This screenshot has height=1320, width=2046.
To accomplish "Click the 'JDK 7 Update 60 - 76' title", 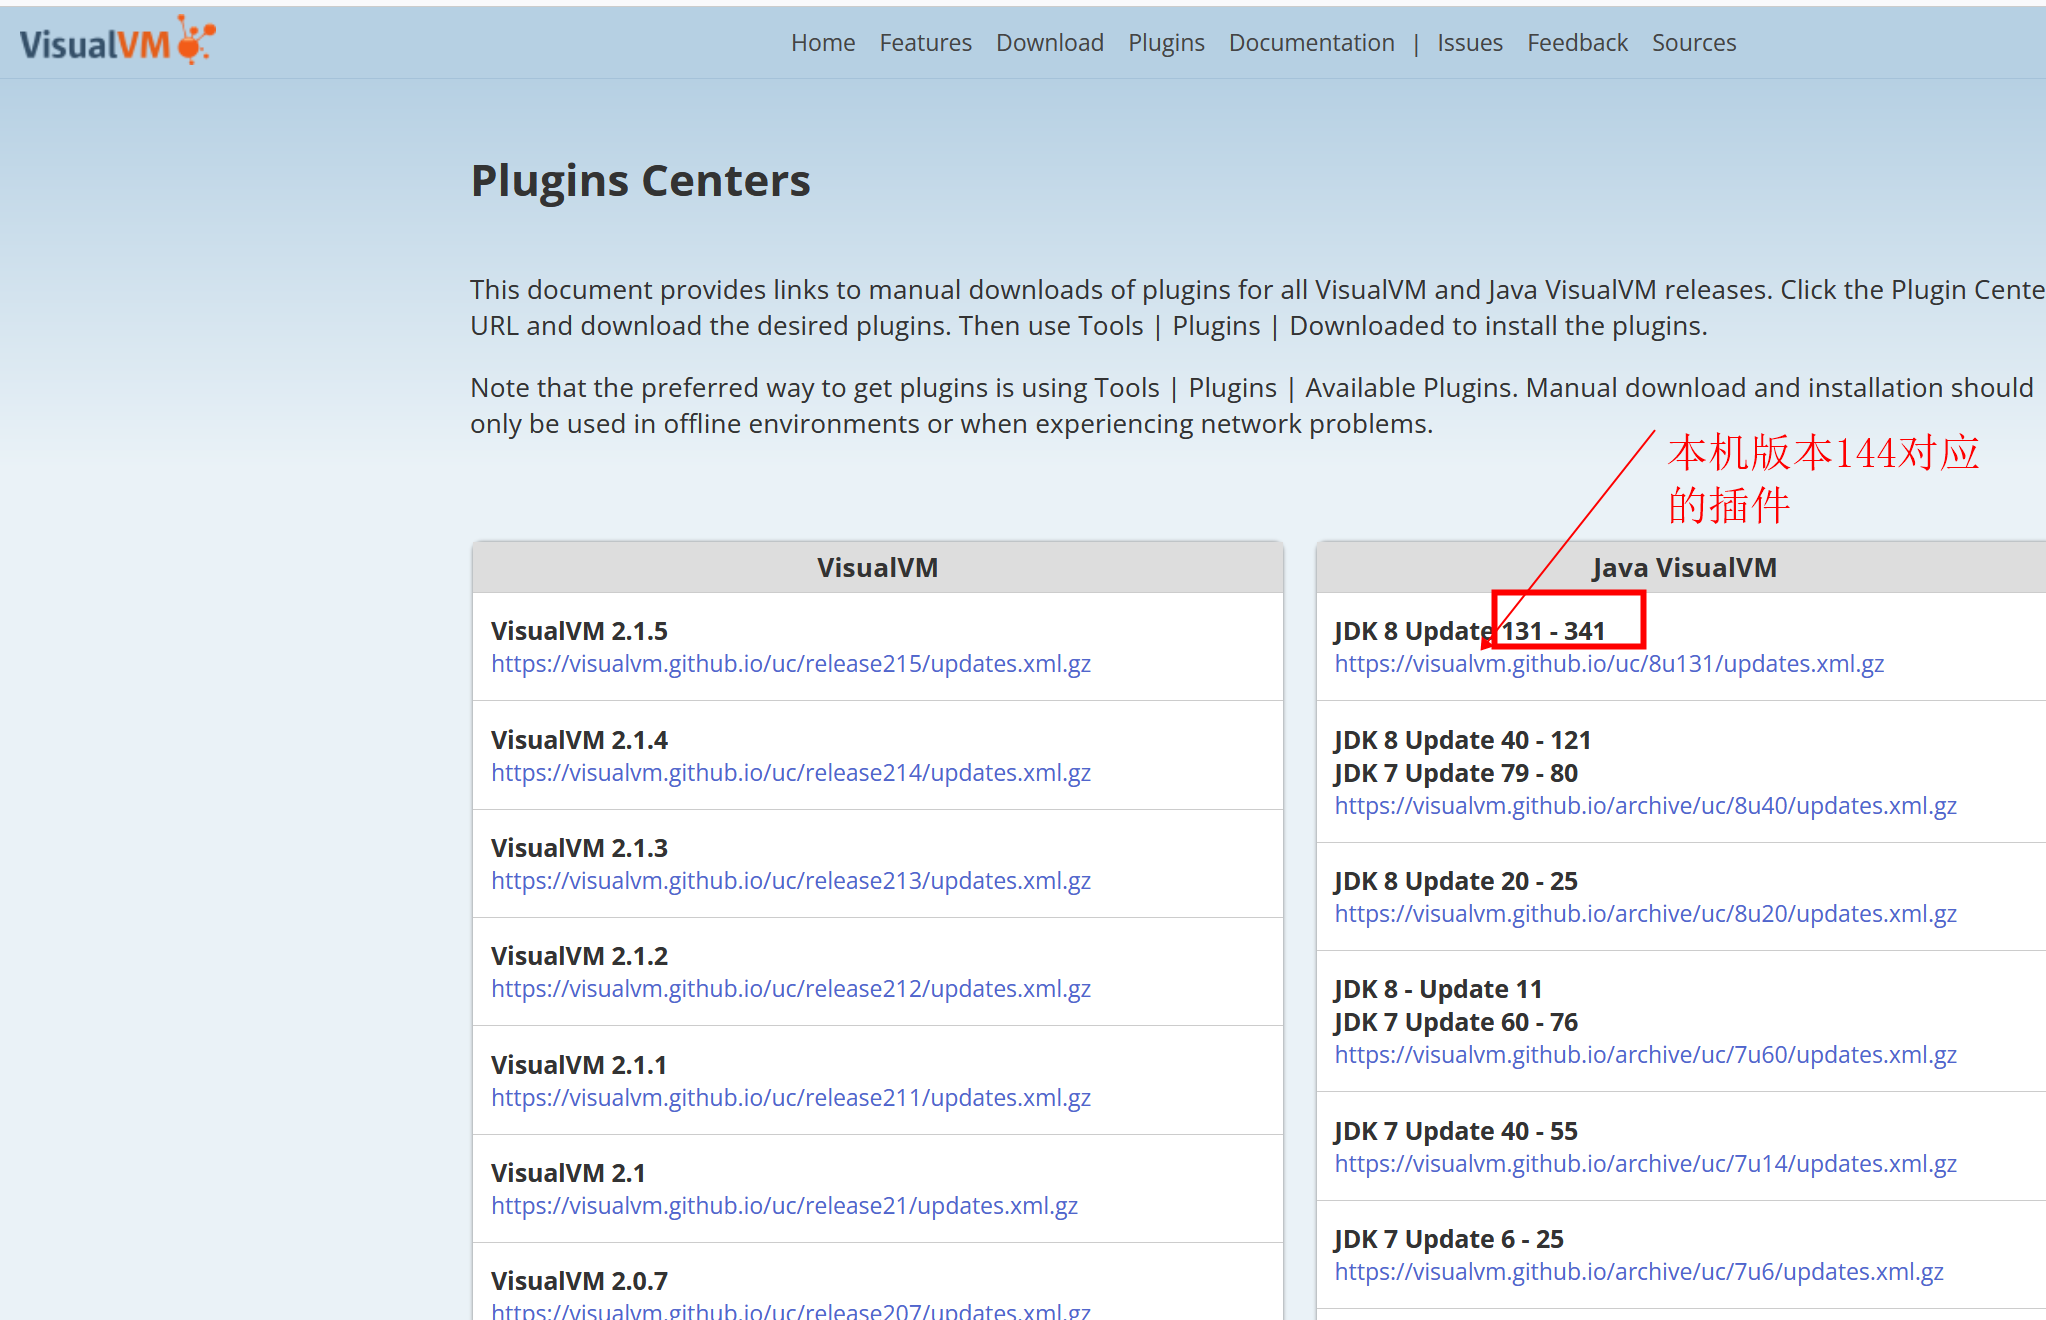I will 1455,1022.
